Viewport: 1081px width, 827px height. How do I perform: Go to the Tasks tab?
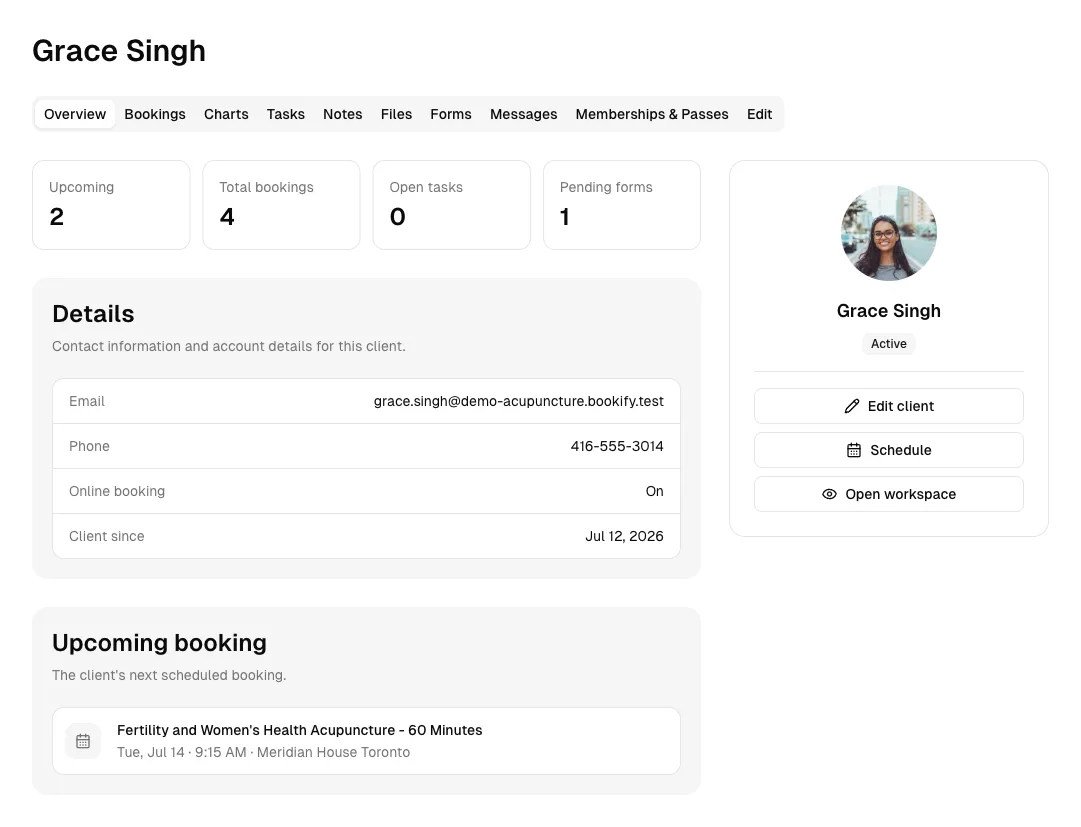click(285, 114)
